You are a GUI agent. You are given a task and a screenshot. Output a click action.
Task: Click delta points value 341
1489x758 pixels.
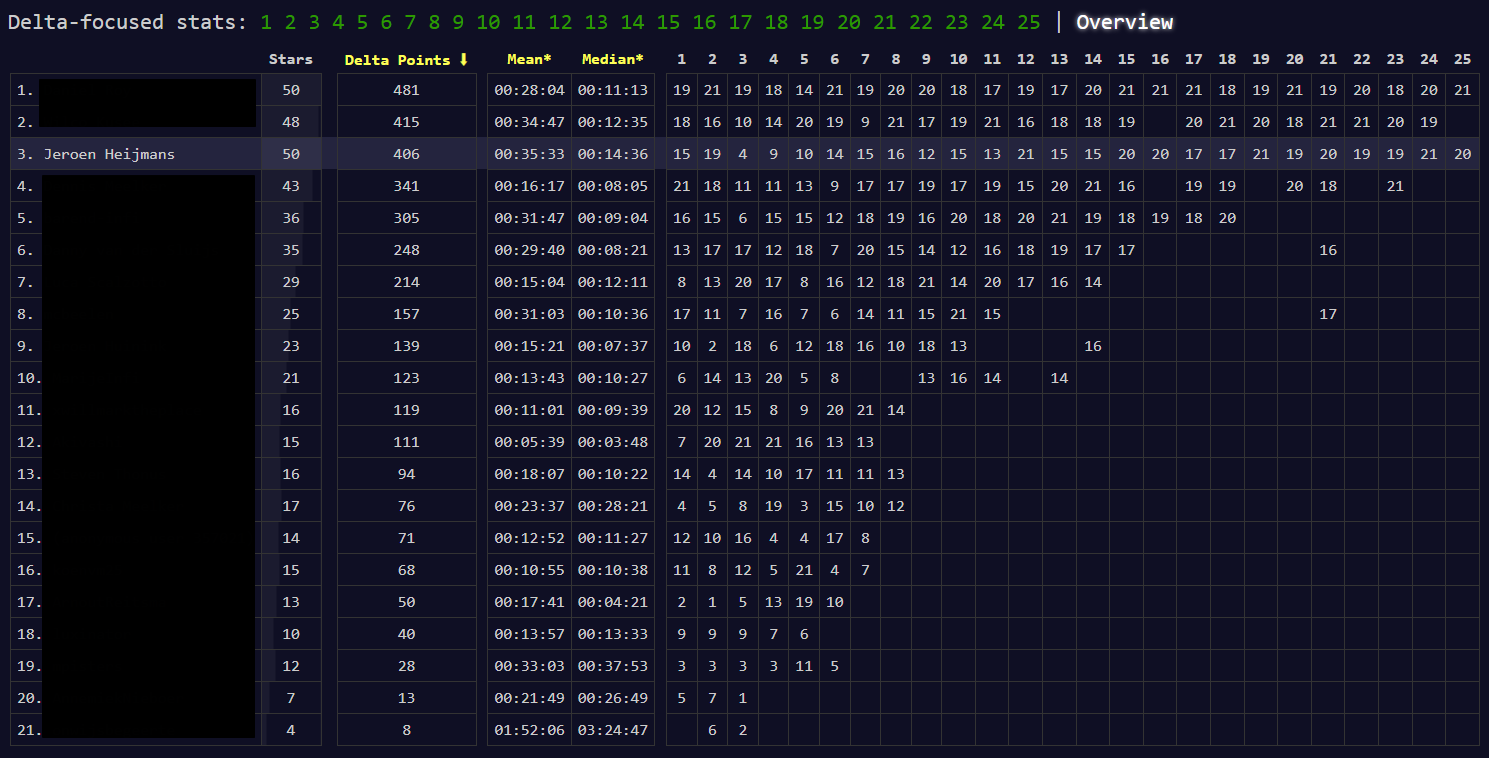click(406, 186)
